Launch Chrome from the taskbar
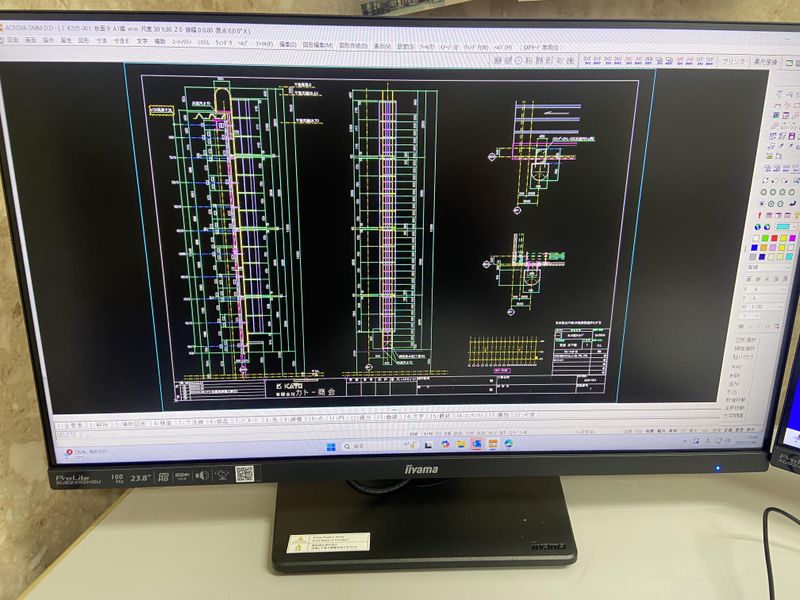 [445, 444]
